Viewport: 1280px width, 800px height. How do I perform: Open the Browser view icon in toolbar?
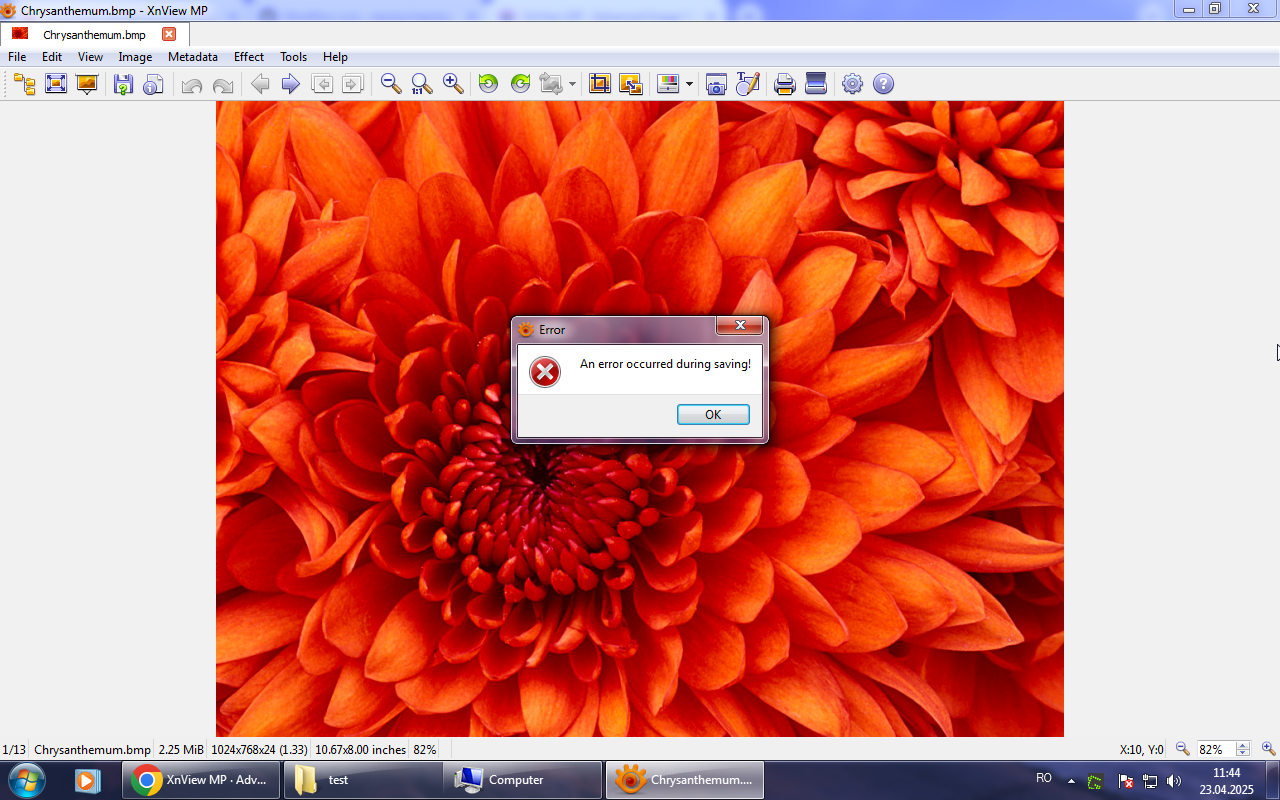[24, 84]
